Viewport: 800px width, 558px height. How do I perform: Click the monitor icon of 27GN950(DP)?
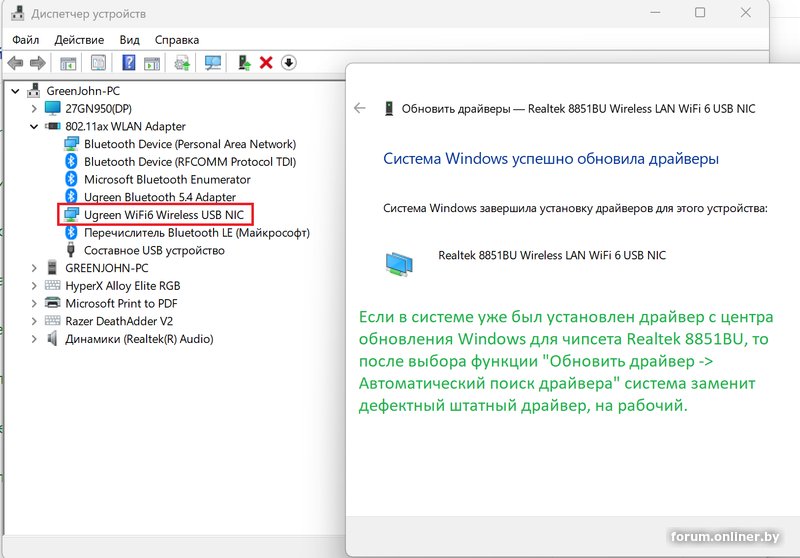pos(53,108)
